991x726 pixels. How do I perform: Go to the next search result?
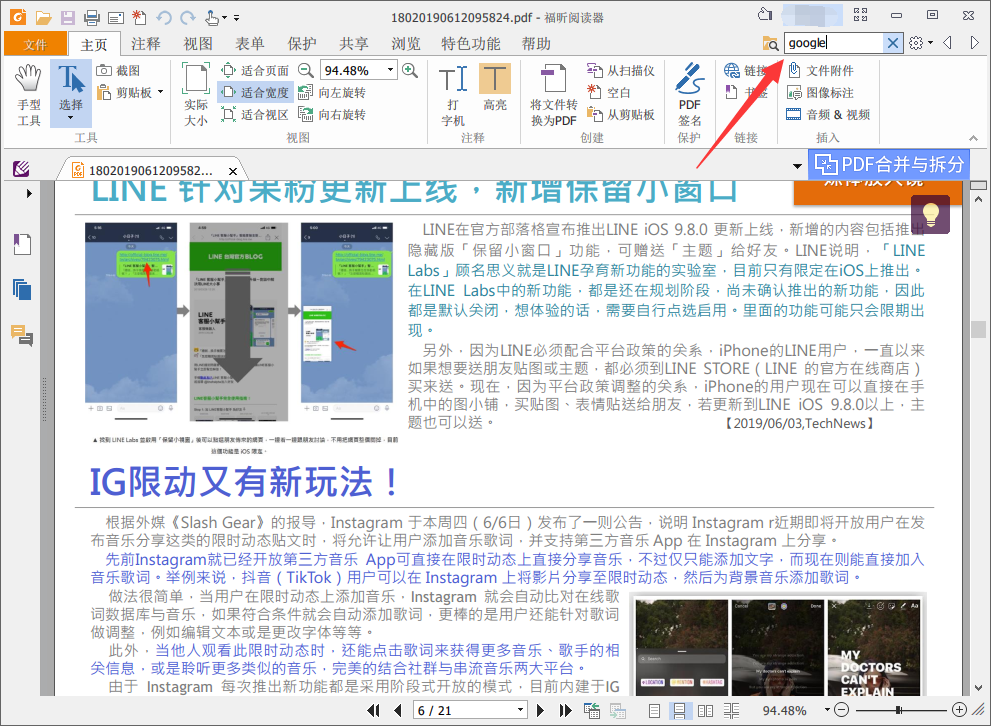[974, 43]
